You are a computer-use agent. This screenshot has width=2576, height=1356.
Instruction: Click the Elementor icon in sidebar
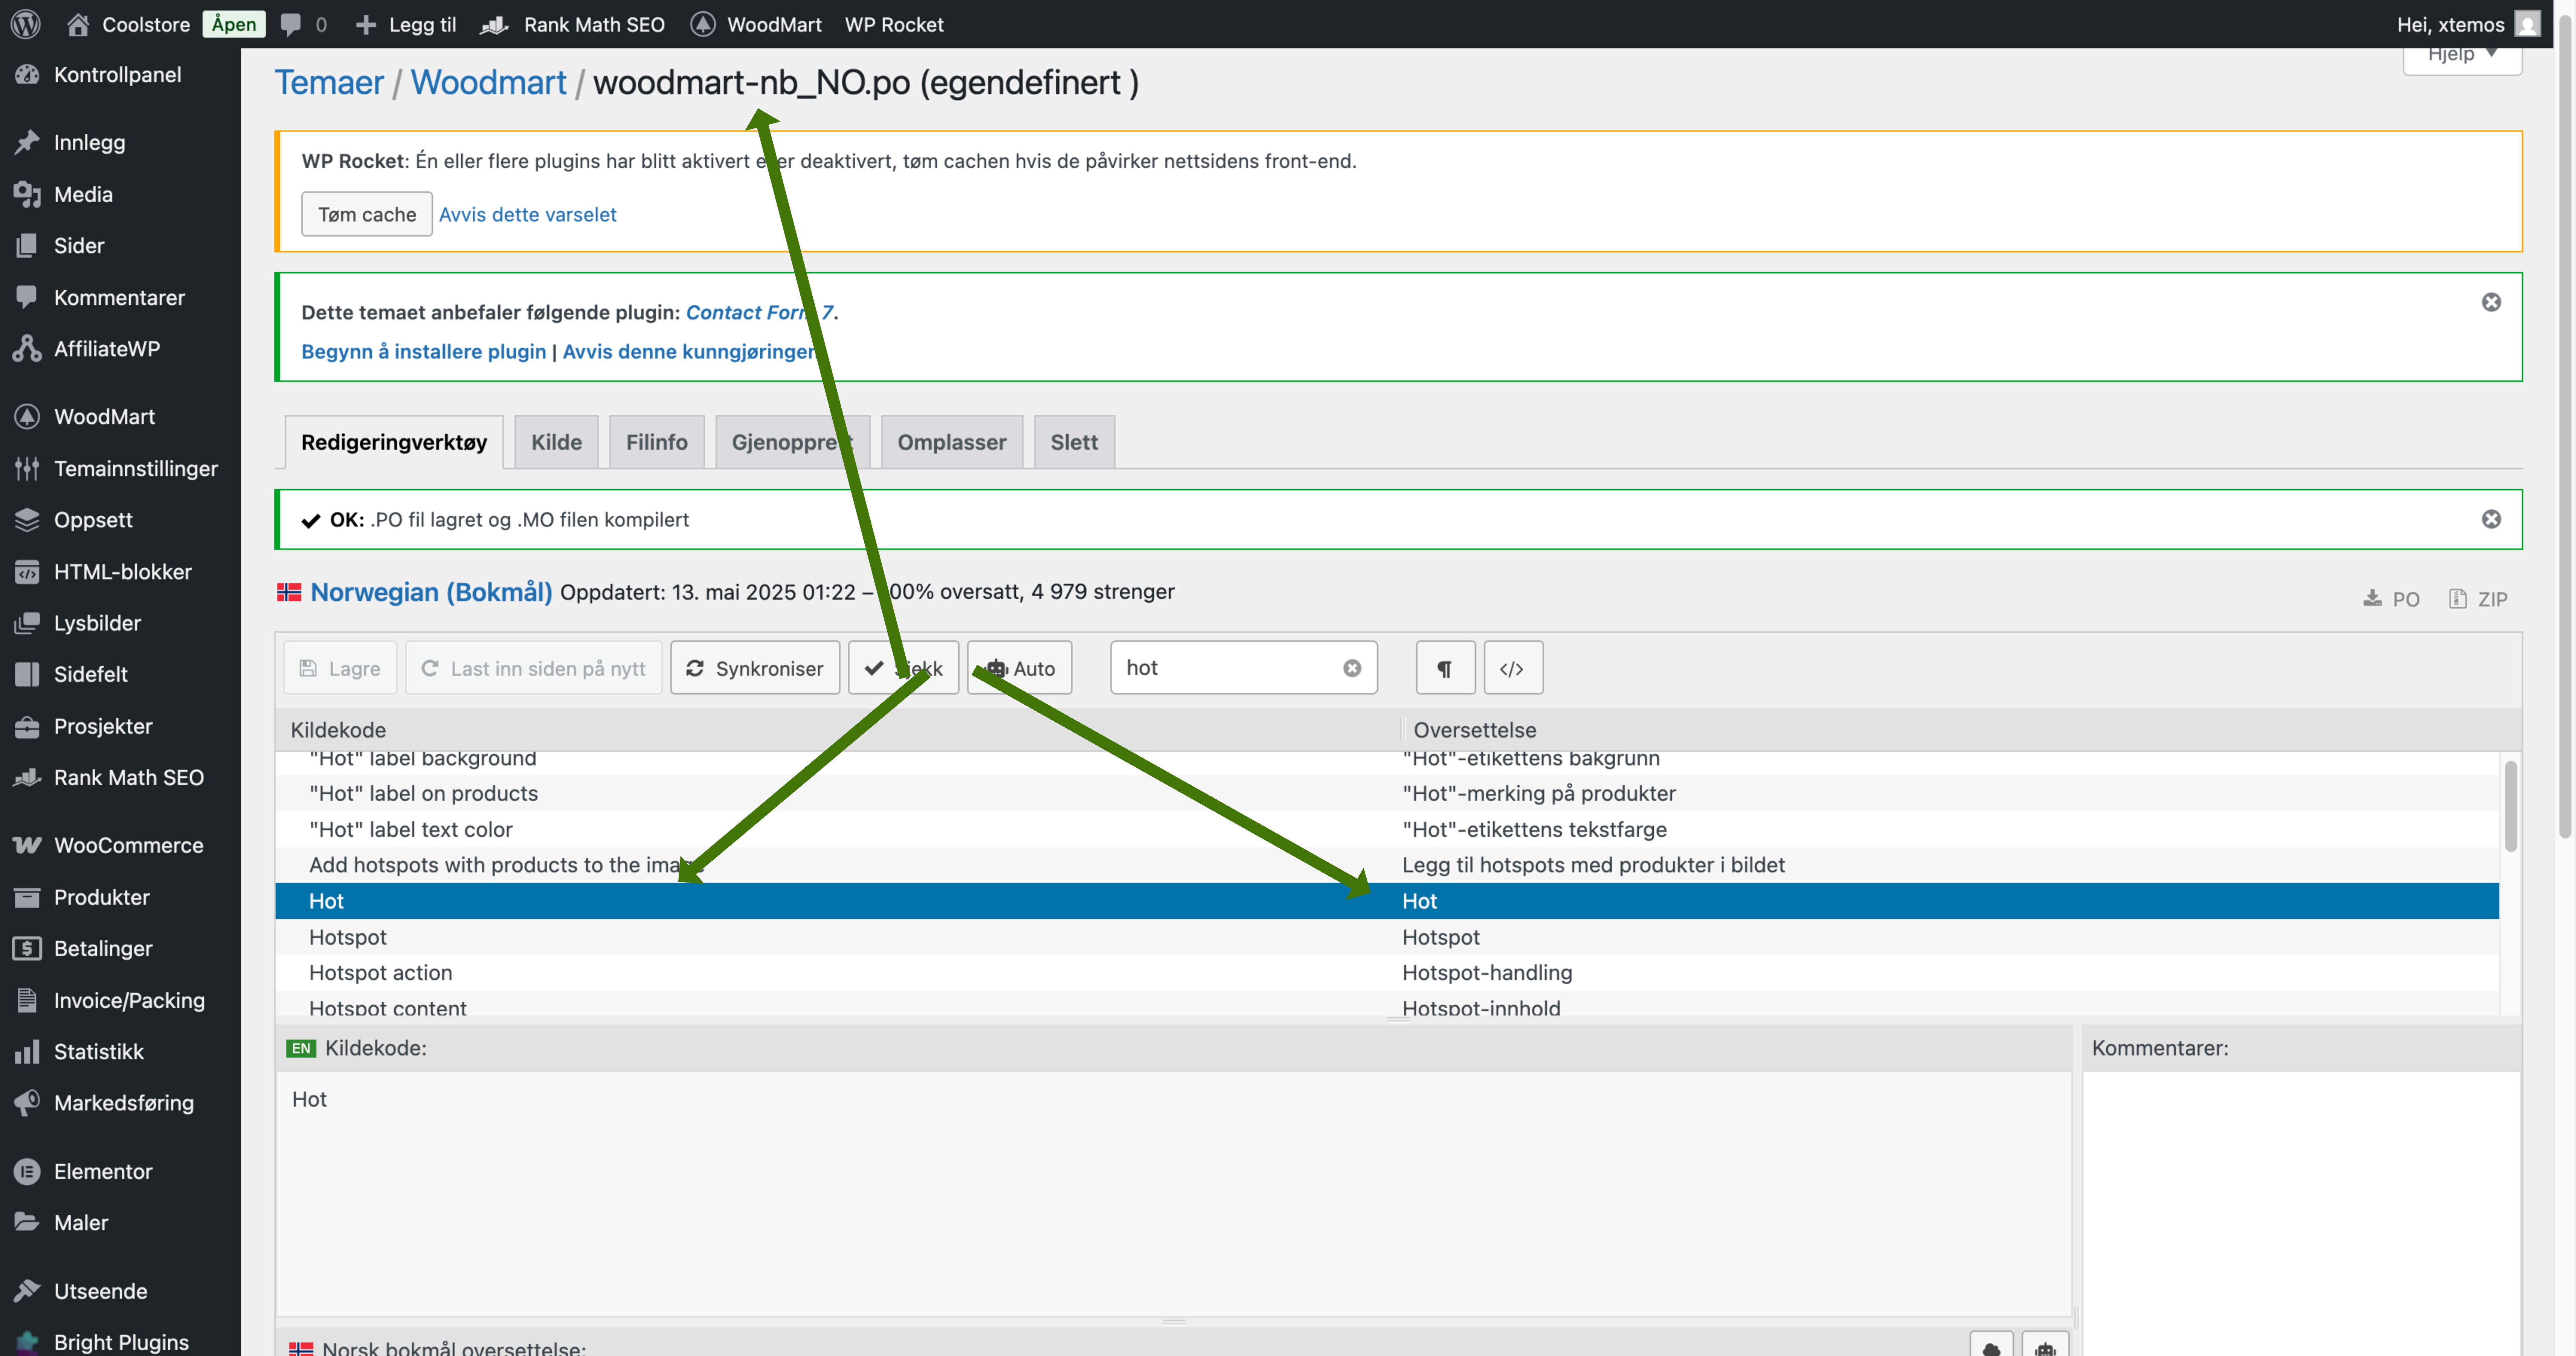[27, 1171]
